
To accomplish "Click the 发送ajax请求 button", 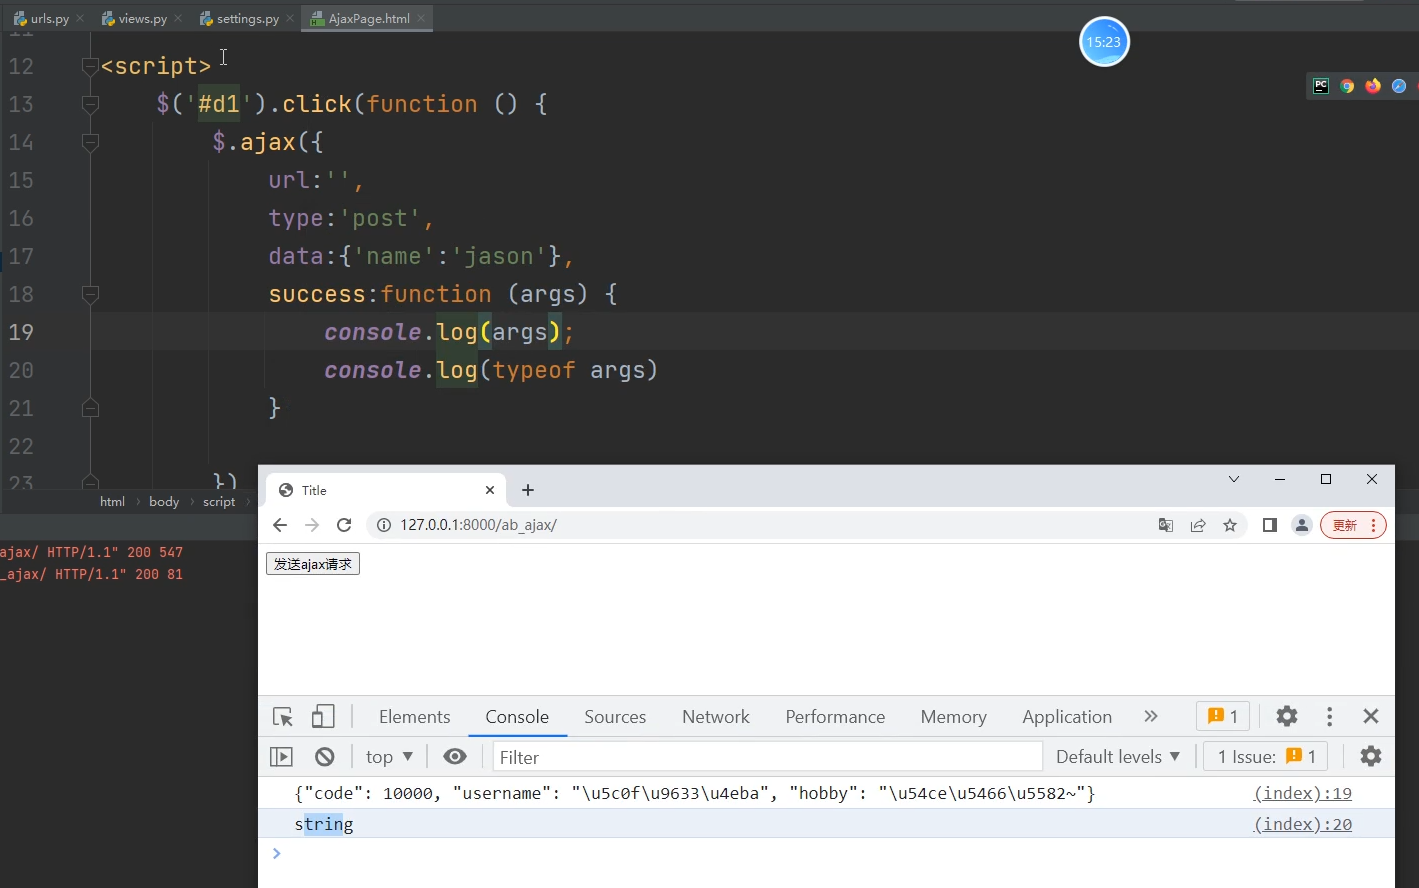I will (x=313, y=564).
